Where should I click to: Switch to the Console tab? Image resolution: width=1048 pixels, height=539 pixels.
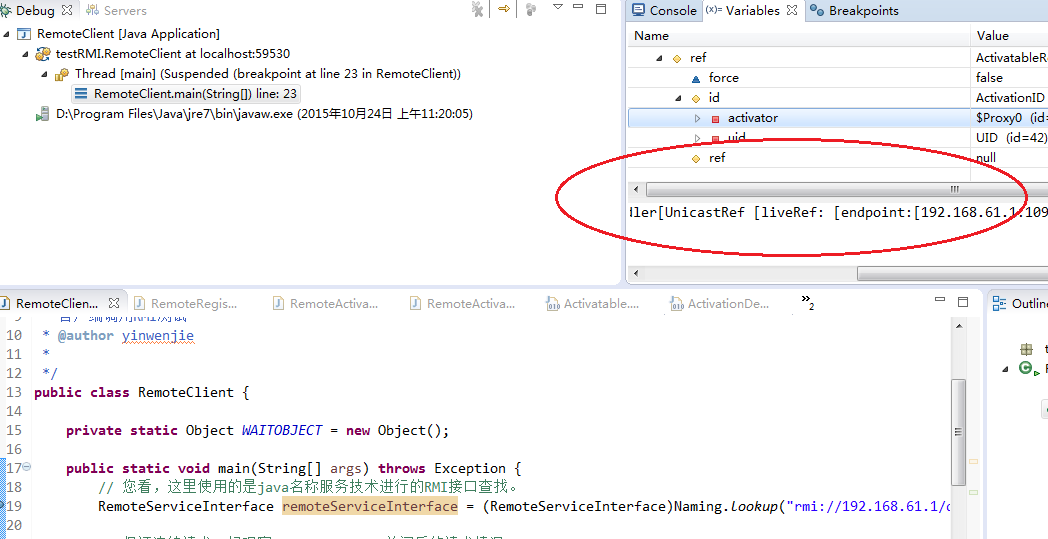[x=664, y=11]
